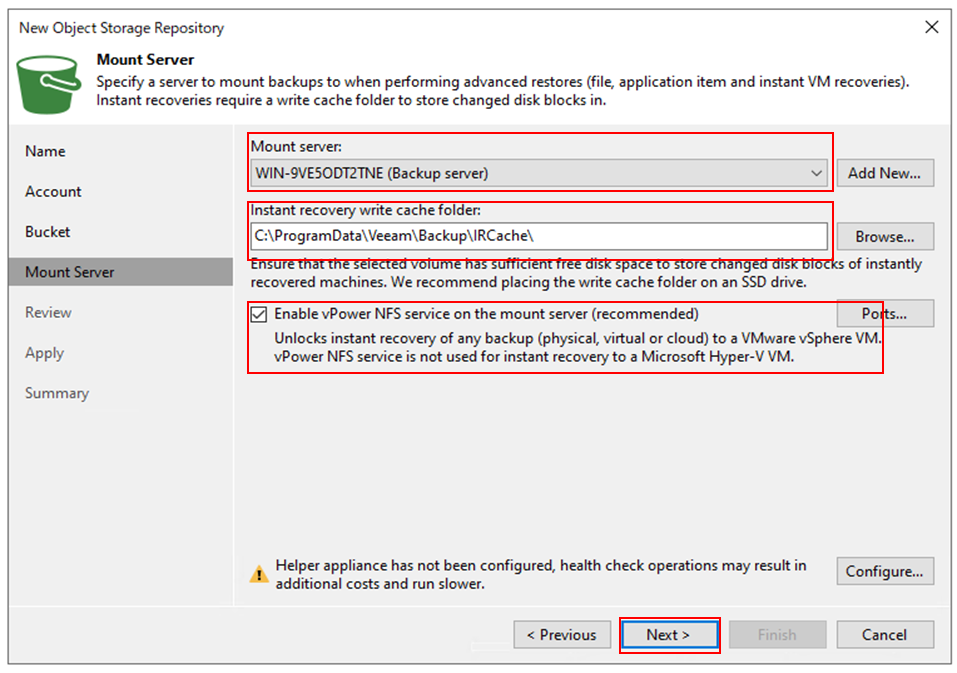Click the Mount Server heading text
Screen dimensions: 957x673
point(145,60)
